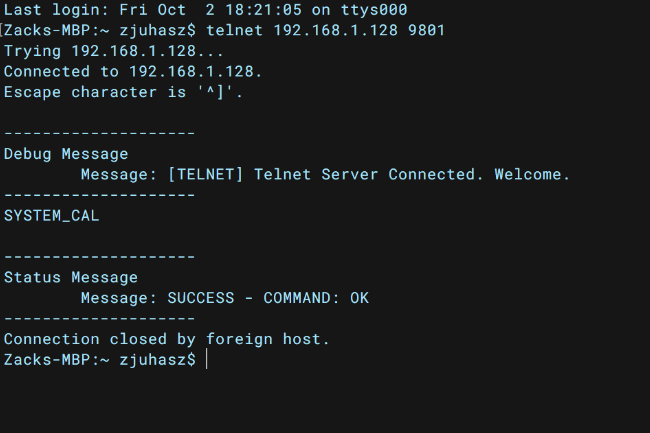Viewport: 650px width, 433px height.
Task: Click the dashed separator below the status message
Action: click(x=99, y=319)
